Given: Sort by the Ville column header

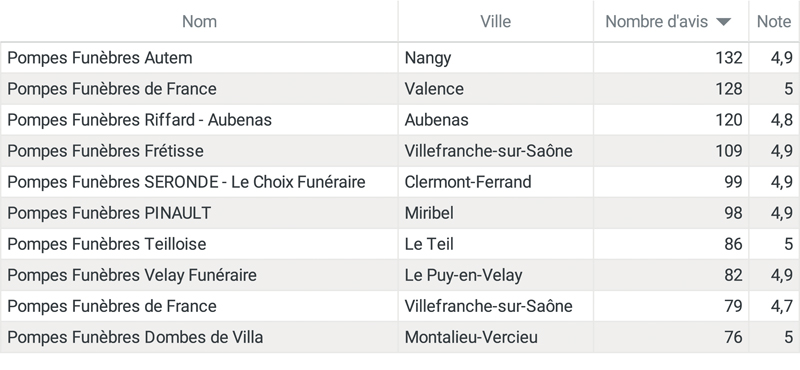Looking at the screenshot, I should pos(495,21).
